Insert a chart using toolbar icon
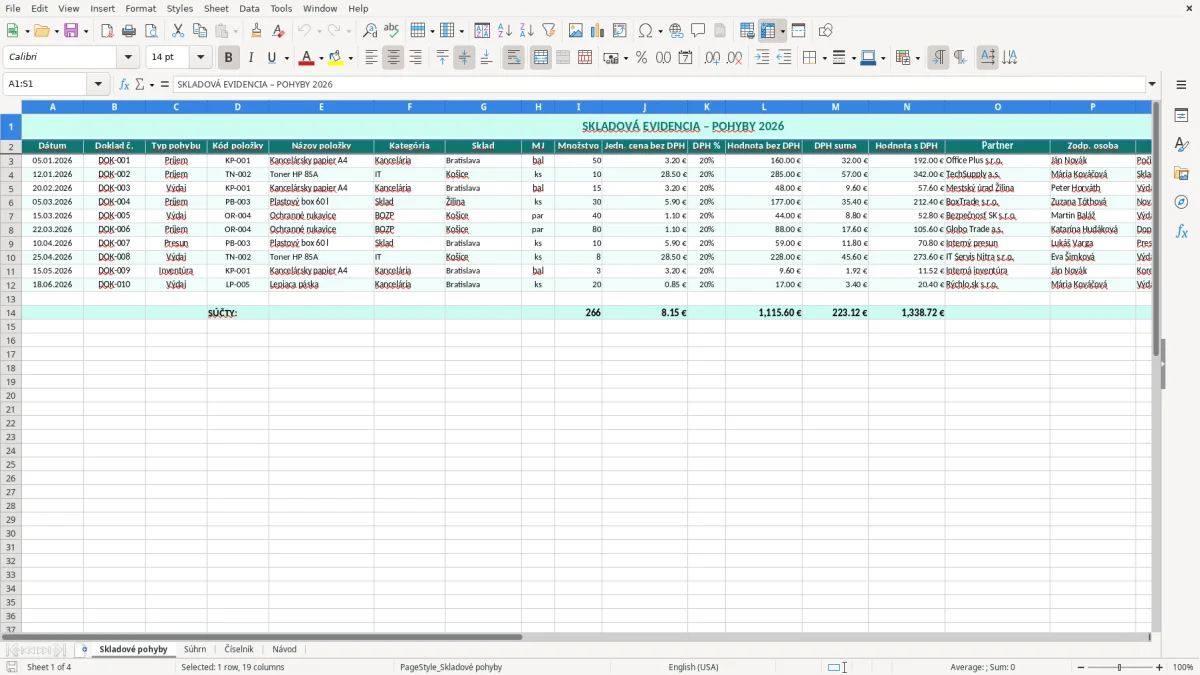This screenshot has height=675, width=1200. (598, 31)
